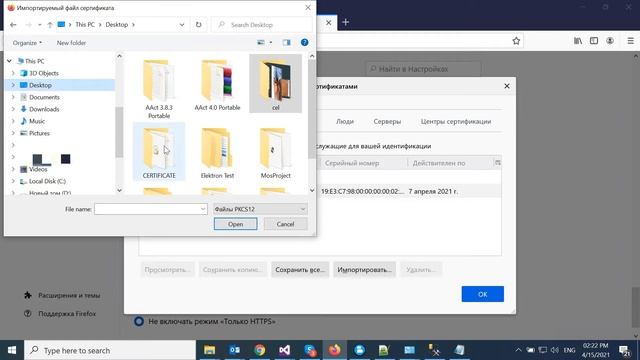Viewport: 640px width, 360px height.
Task: Switch to the Люди tab
Action: click(x=345, y=122)
